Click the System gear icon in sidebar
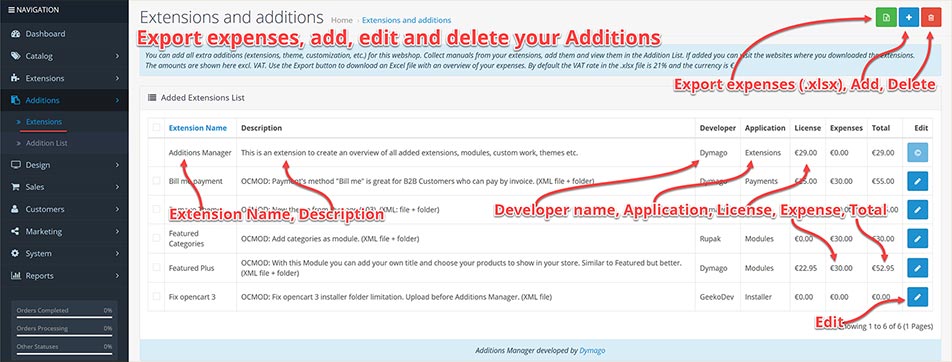The width and height of the screenshot is (952, 362). [16, 253]
